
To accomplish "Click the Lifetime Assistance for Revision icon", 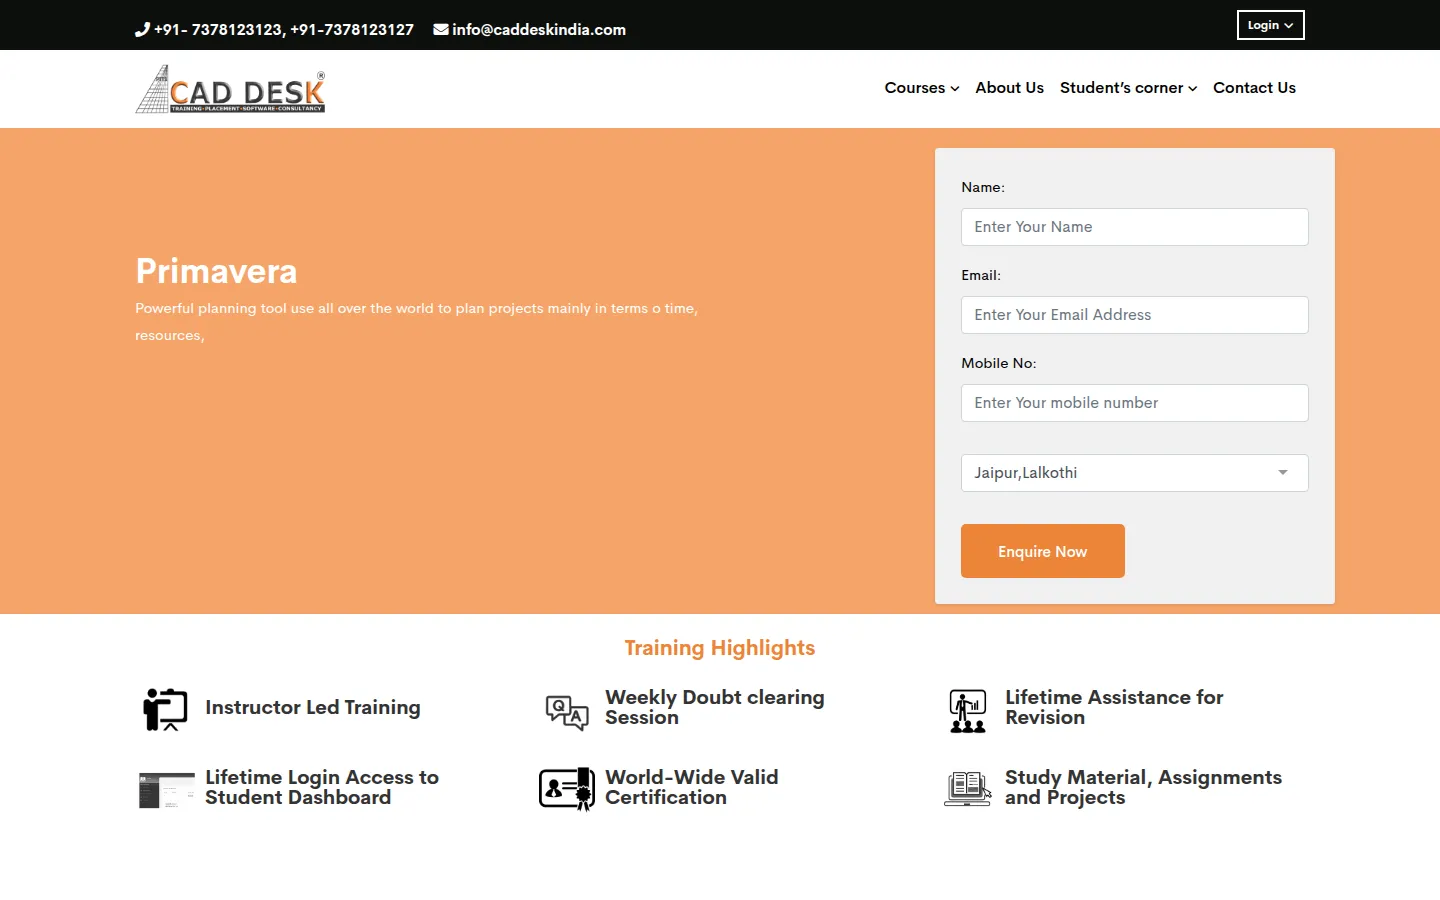I will (967, 711).
